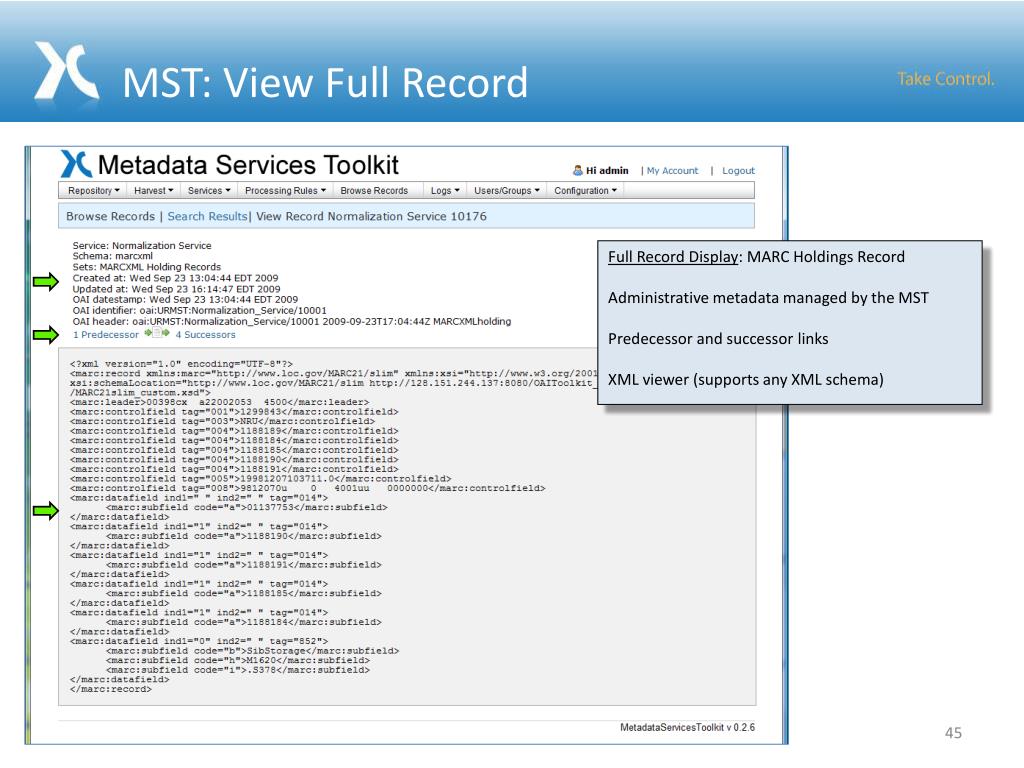1024x768 pixels.
Task: Click 'MetadataServicesToolkit v 0.2.6' footer text
Action: click(x=687, y=728)
